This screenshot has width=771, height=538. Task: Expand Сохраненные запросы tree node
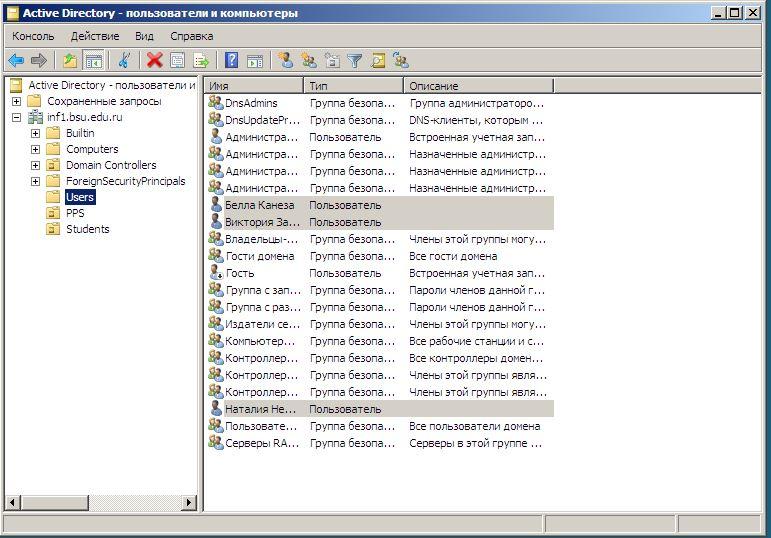click(16, 101)
